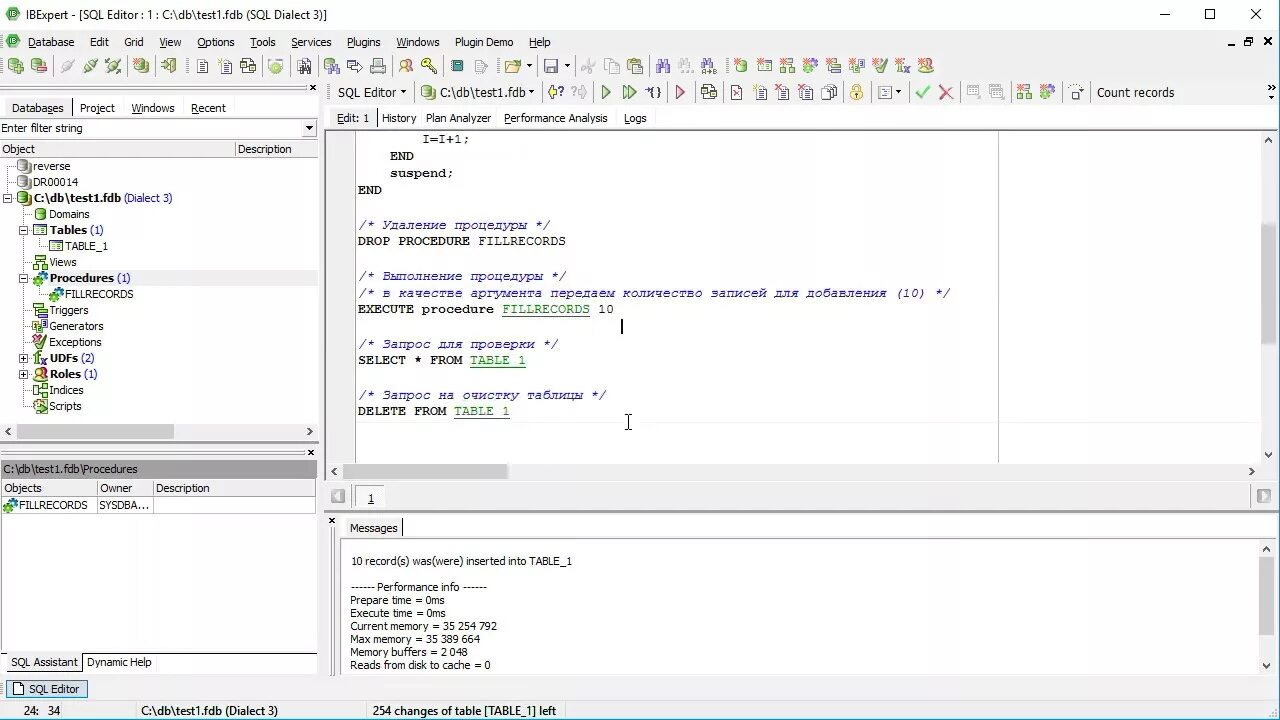Open the Print (printer) toolbar icon

[378, 66]
